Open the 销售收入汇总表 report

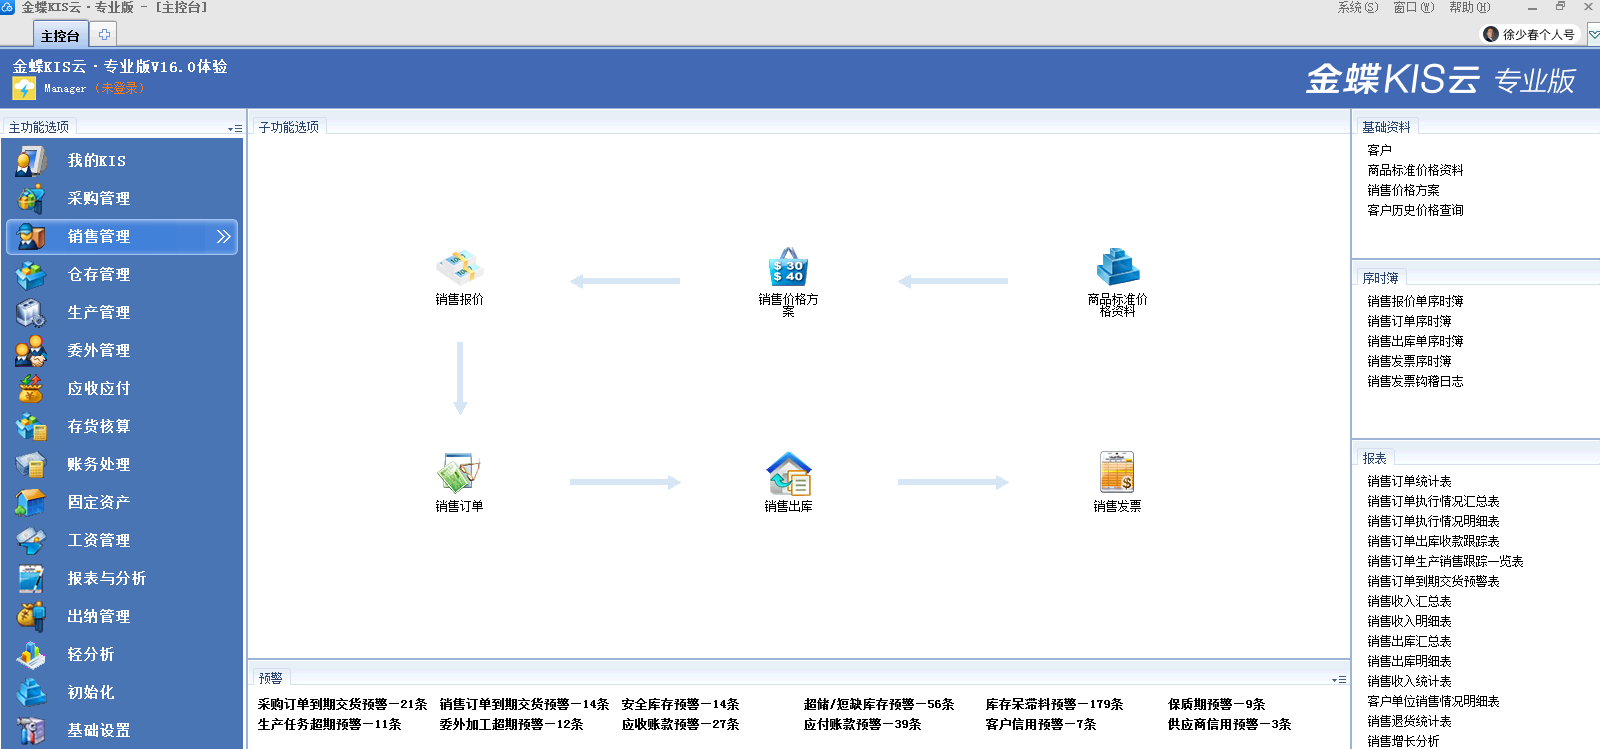(1409, 601)
